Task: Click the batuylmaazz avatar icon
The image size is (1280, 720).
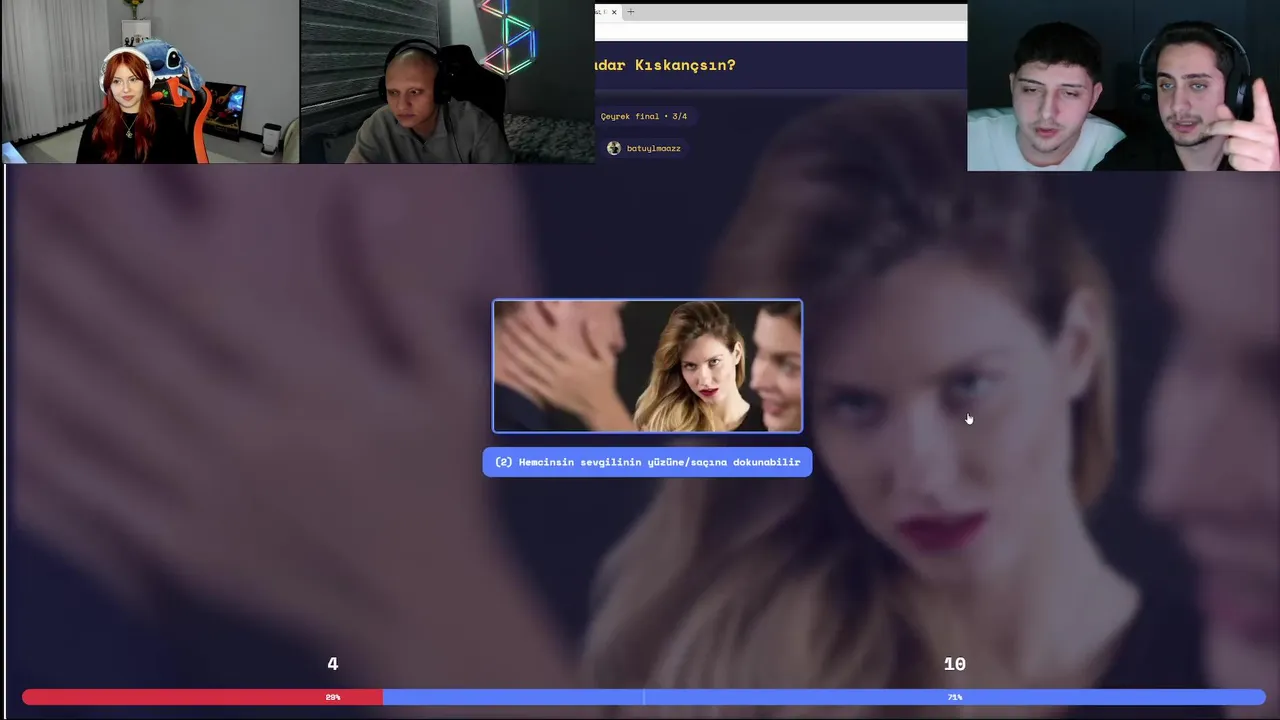Action: point(614,148)
